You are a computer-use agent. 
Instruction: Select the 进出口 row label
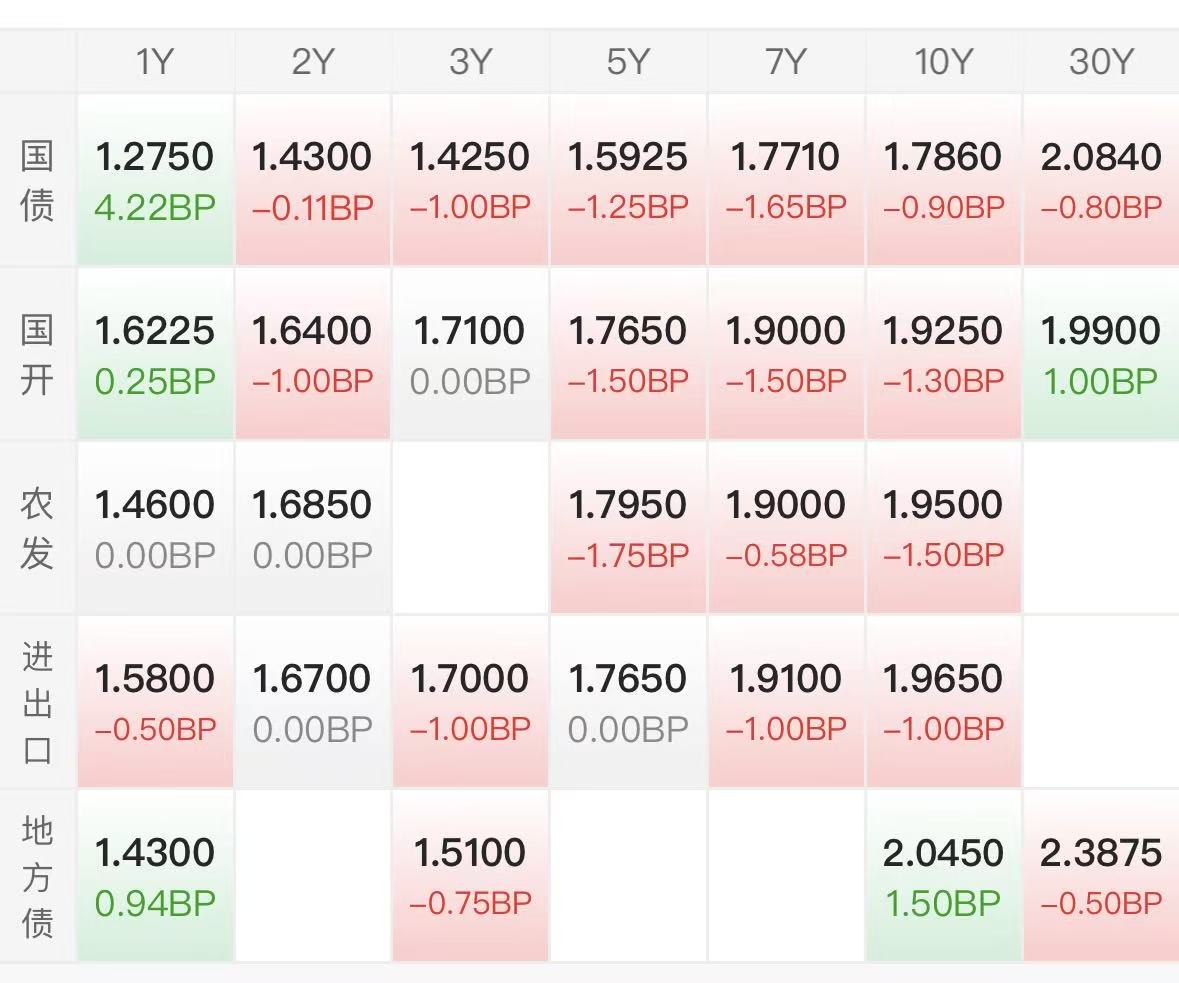[37, 702]
